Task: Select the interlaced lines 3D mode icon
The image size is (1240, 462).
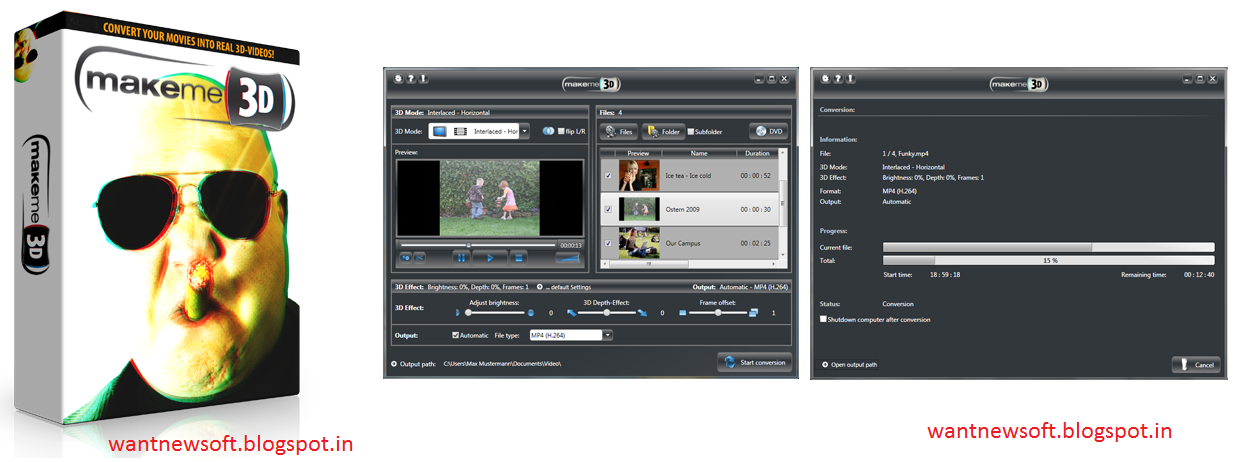Action: (x=460, y=131)
